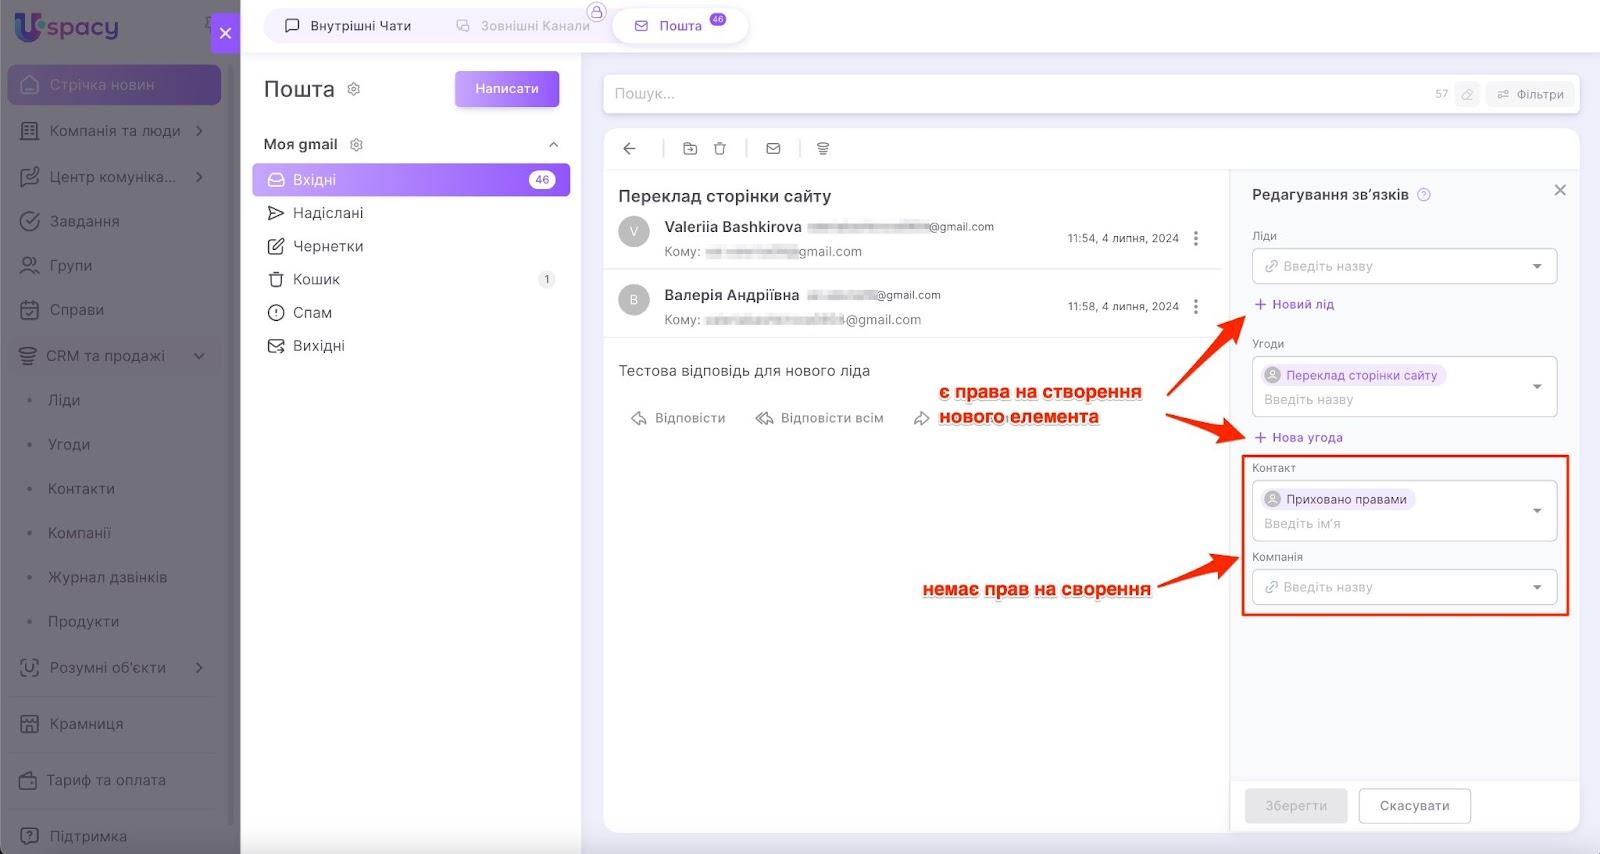
Task: Click the Скасувати button
Action: (x=1415, y=806)
